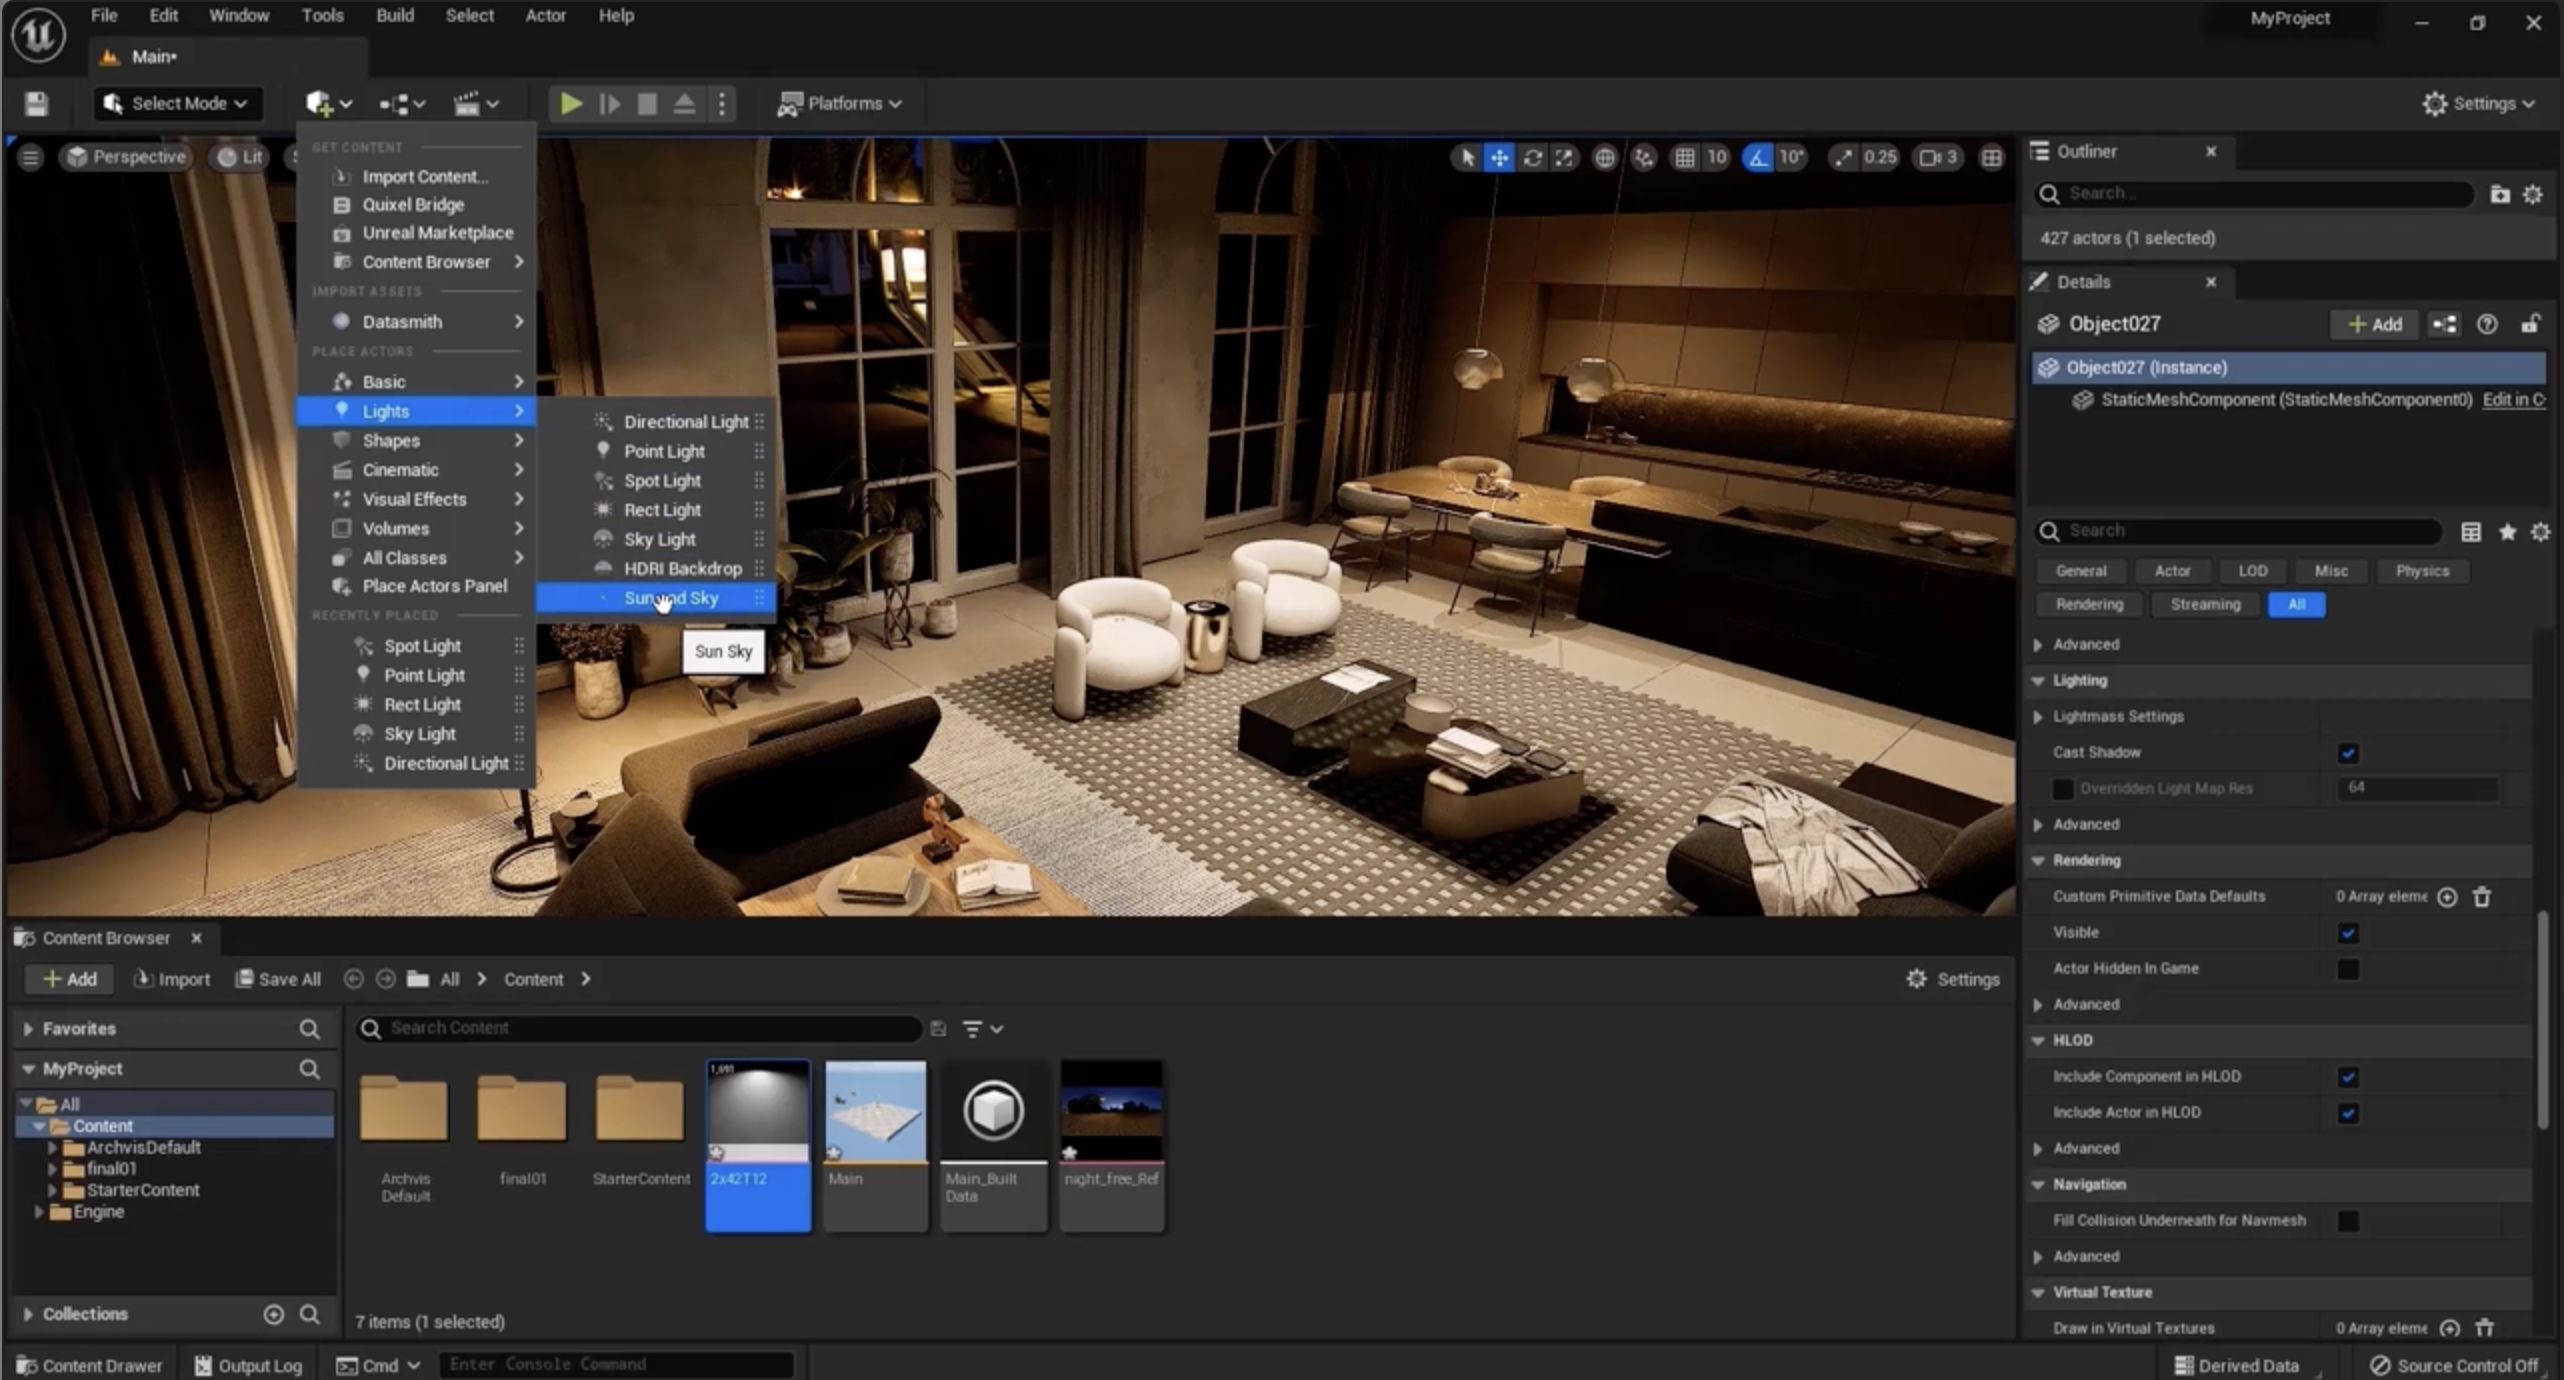2564x1380 pixels.
Task: Select the scale transform tool icon
Action: click(1564, 157)
